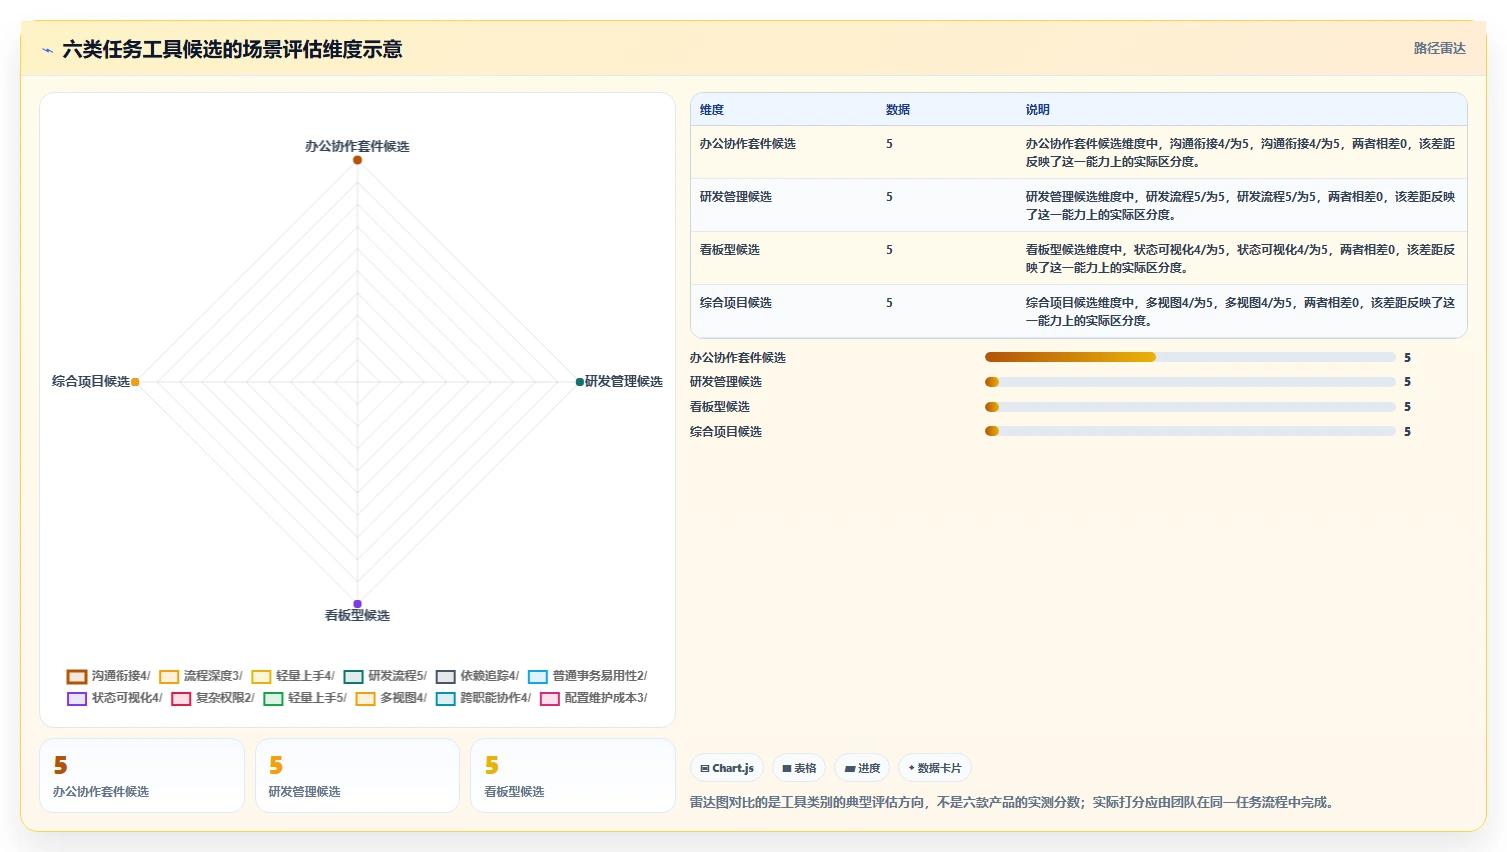Click the description cell for 综合项目候选

pyautogui.click(x=1240, y=311)
